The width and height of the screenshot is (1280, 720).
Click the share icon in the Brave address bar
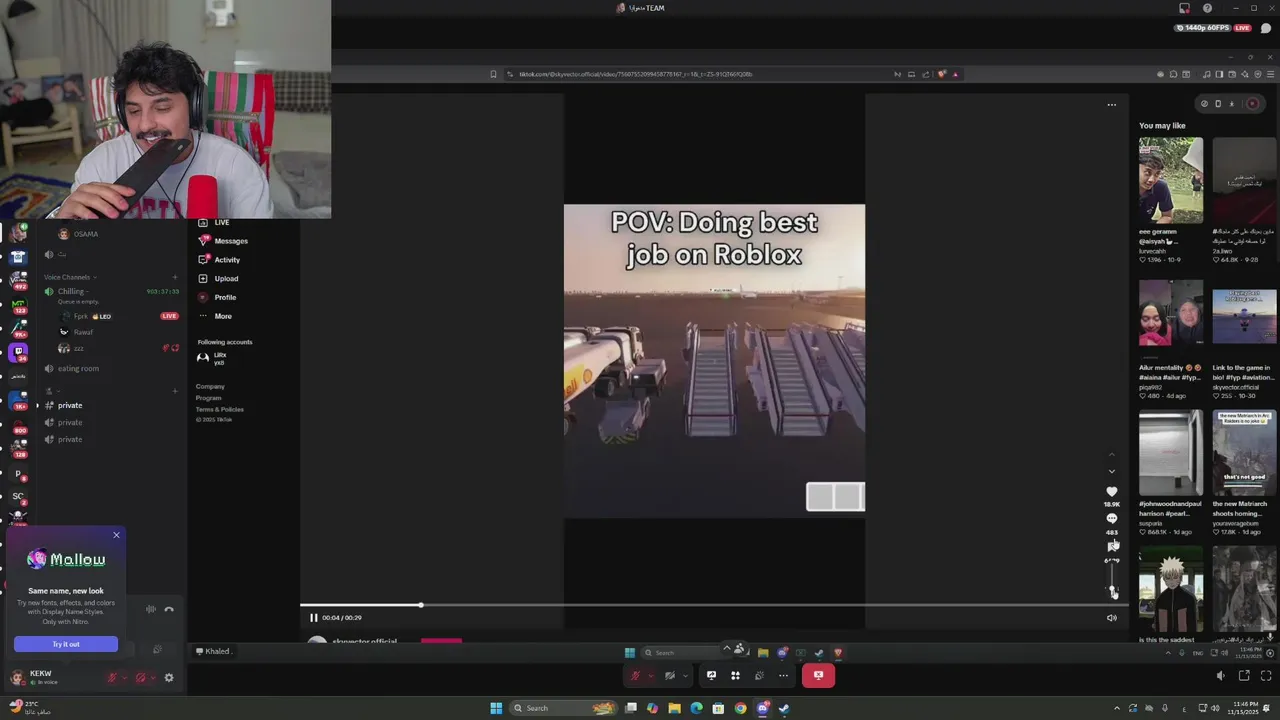click(925, 74)
